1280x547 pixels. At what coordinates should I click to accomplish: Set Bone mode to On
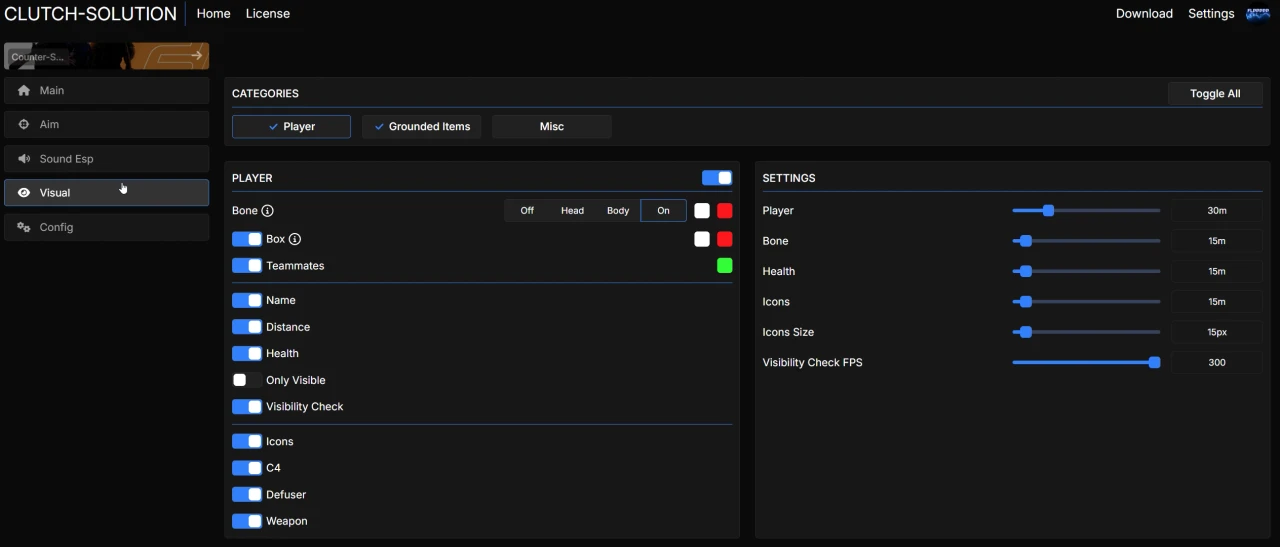click(x=663, y=211)
